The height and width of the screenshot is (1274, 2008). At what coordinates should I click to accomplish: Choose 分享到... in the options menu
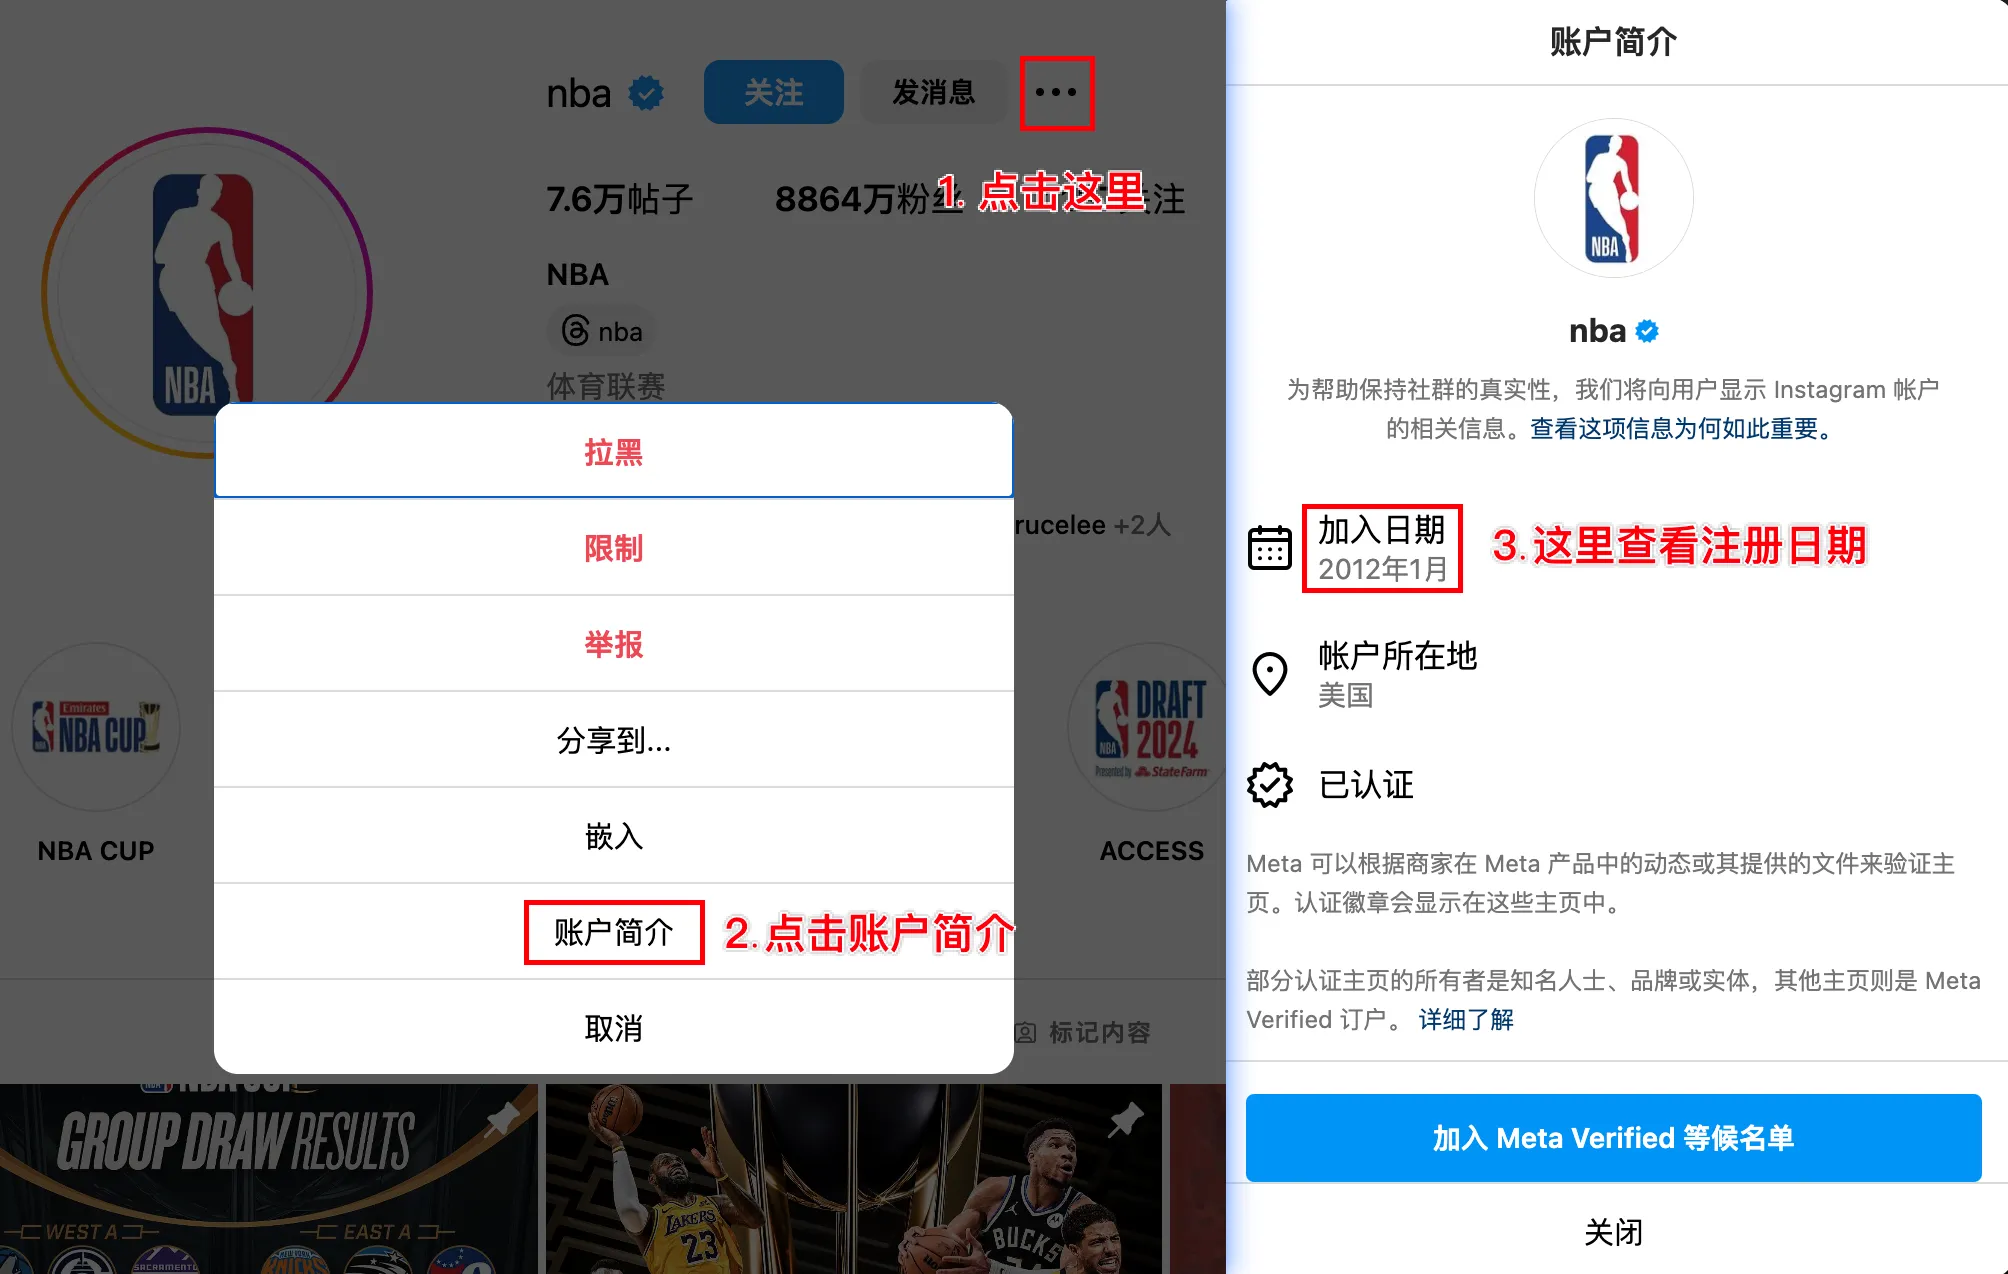[614, 740]
